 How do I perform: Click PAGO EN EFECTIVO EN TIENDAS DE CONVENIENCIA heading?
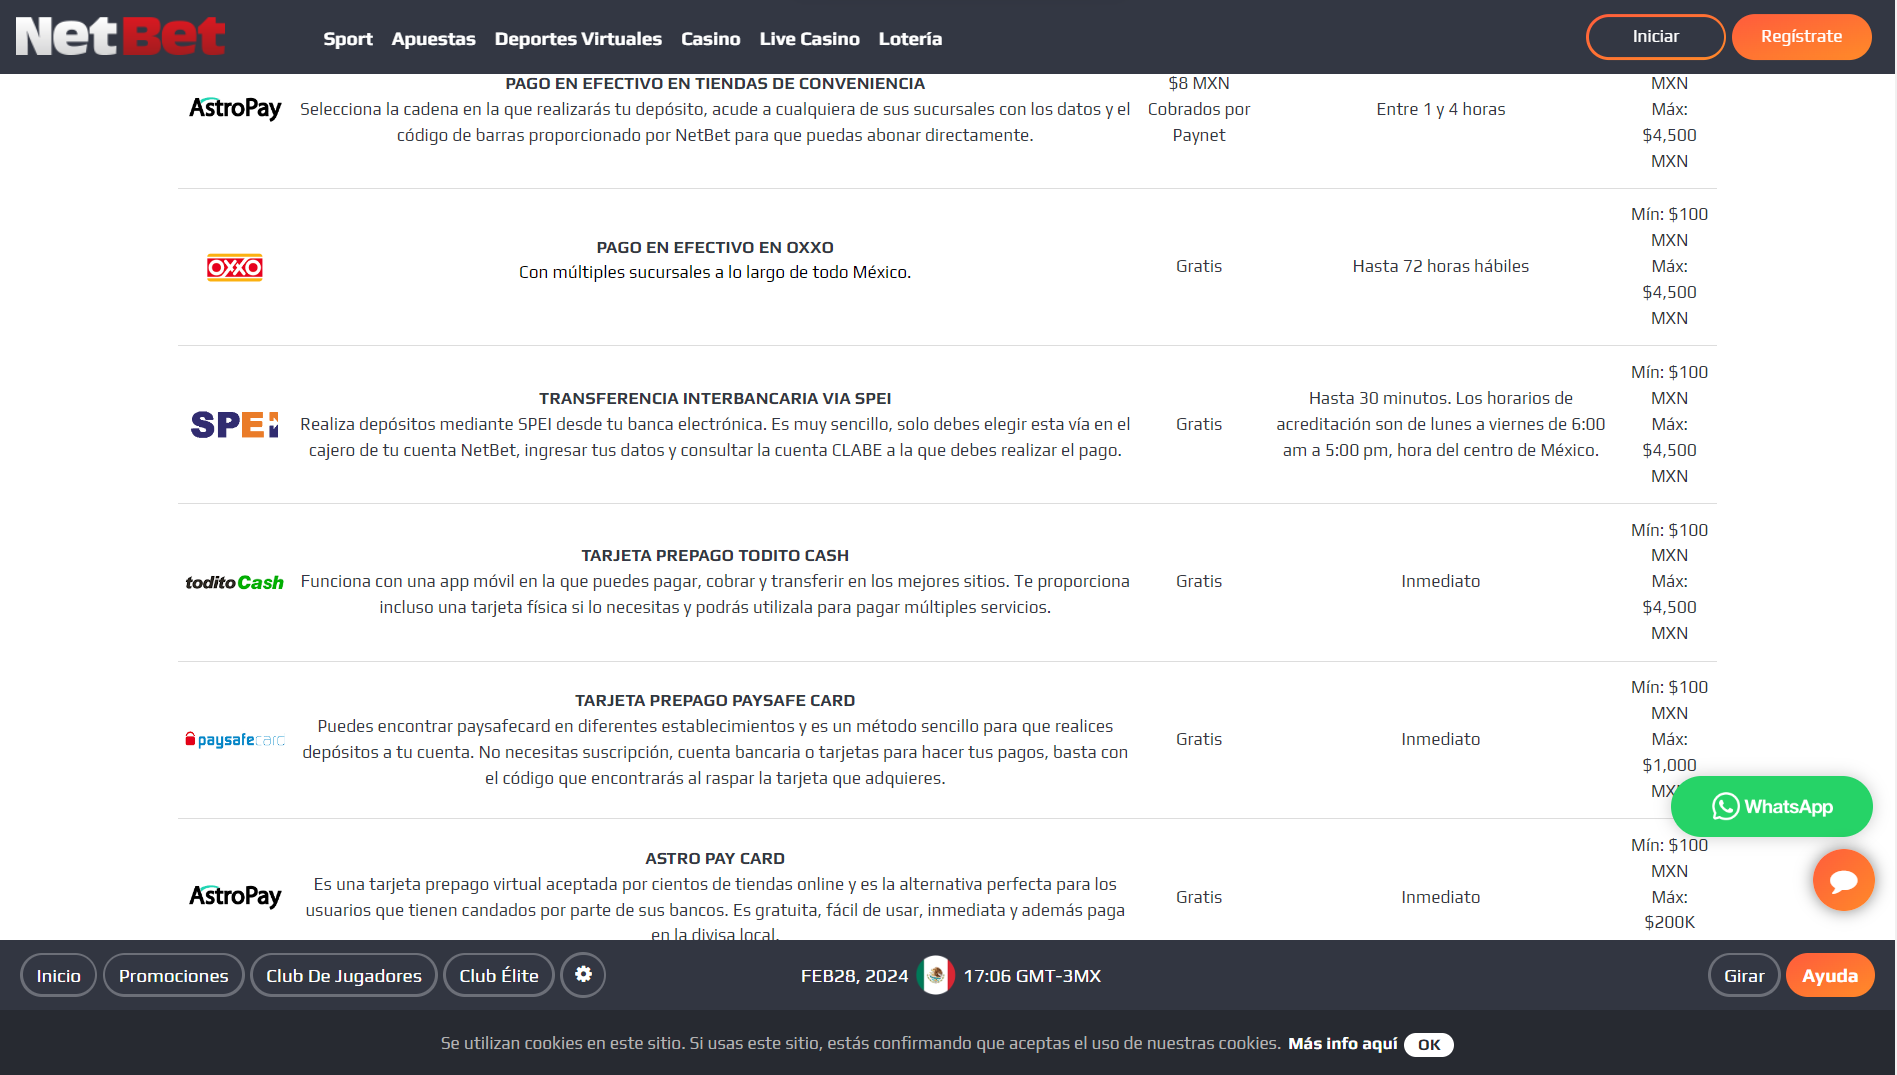pos(715,83)
